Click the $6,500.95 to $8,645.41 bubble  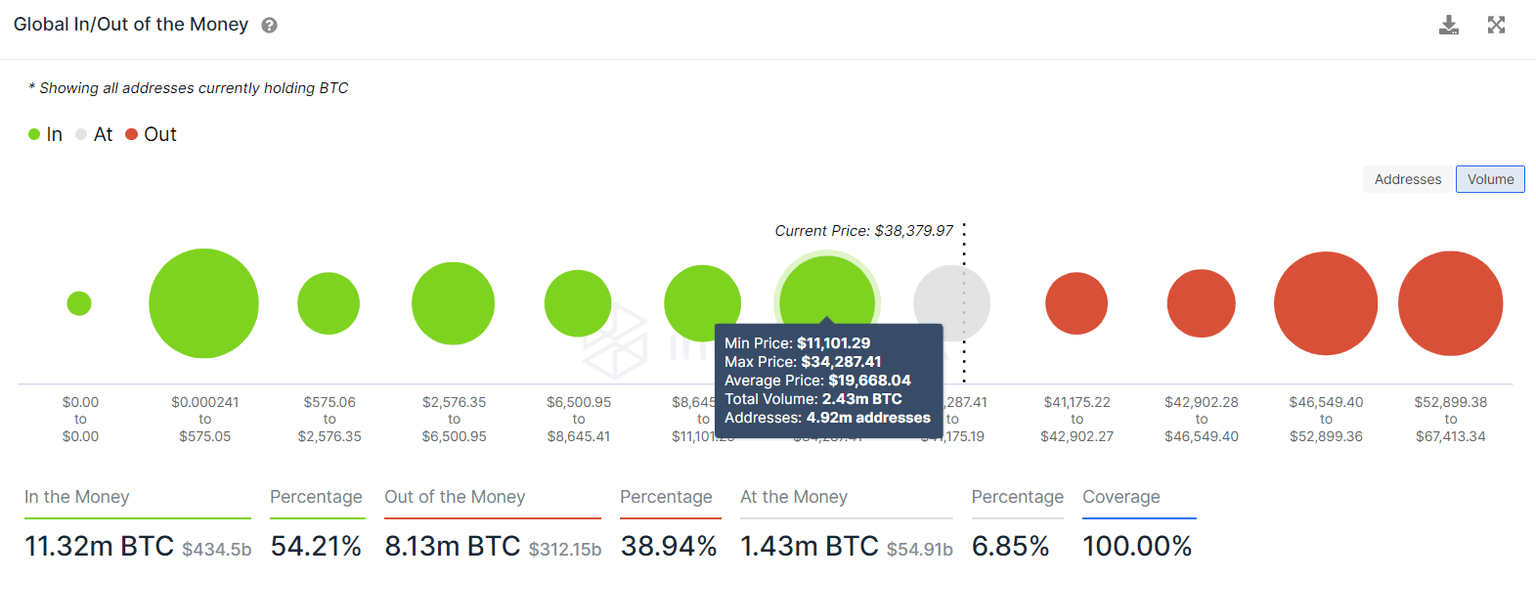(x=578, y=303)
